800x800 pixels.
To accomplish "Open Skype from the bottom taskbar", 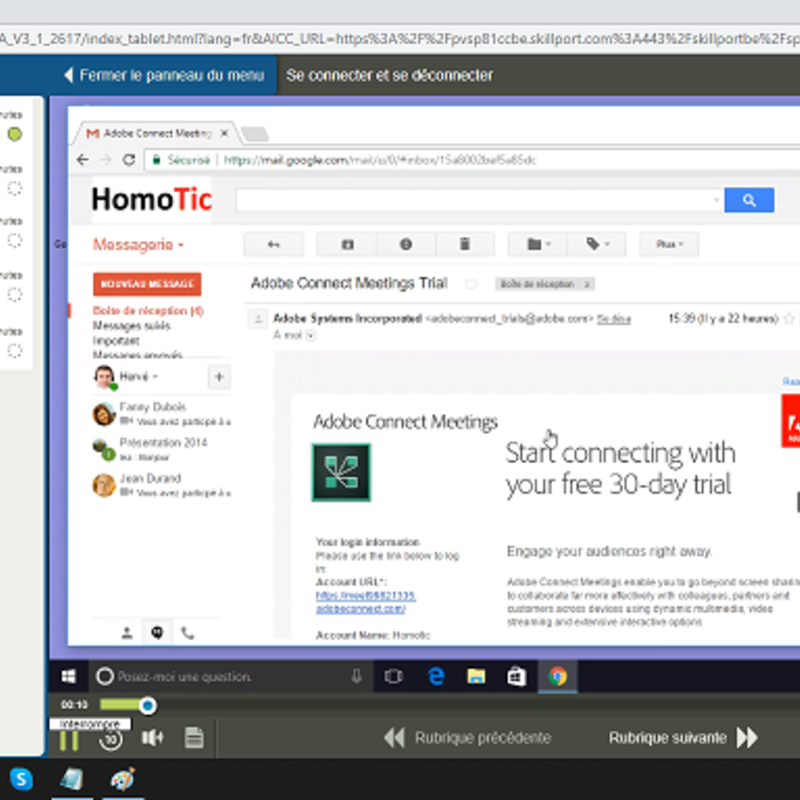I will tap(21, 779).
